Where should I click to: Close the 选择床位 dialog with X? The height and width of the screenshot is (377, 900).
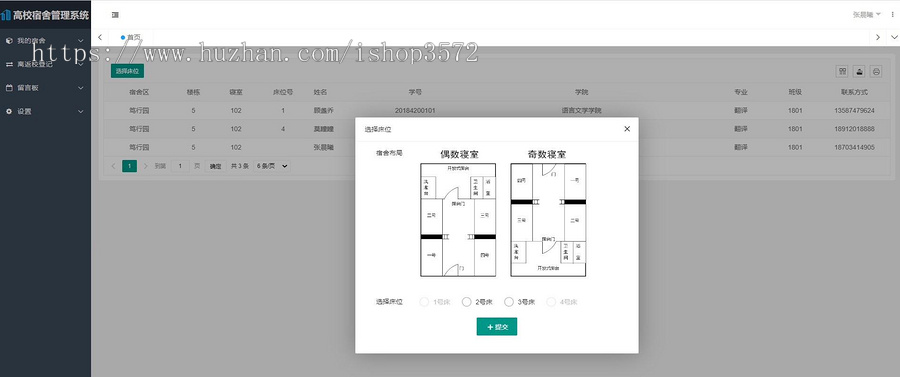coord(627,129)
